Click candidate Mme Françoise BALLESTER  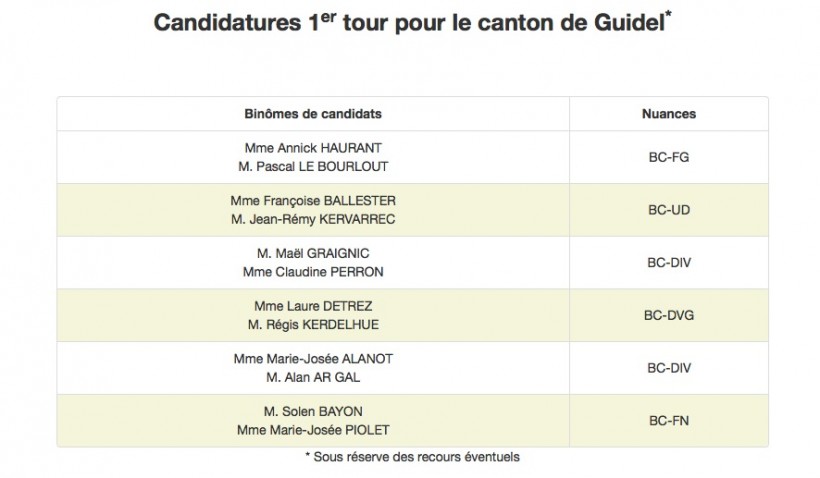[313, 201]
